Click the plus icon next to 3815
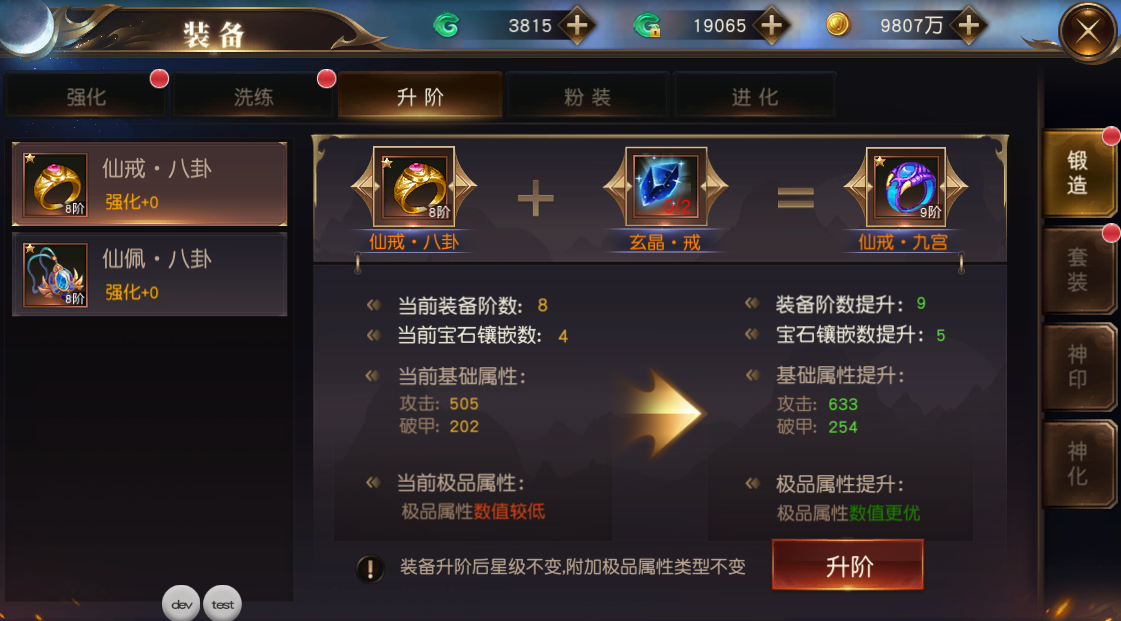Image resolution: width=1121 pixels, height=621 pixels. [x=577, y=26]
